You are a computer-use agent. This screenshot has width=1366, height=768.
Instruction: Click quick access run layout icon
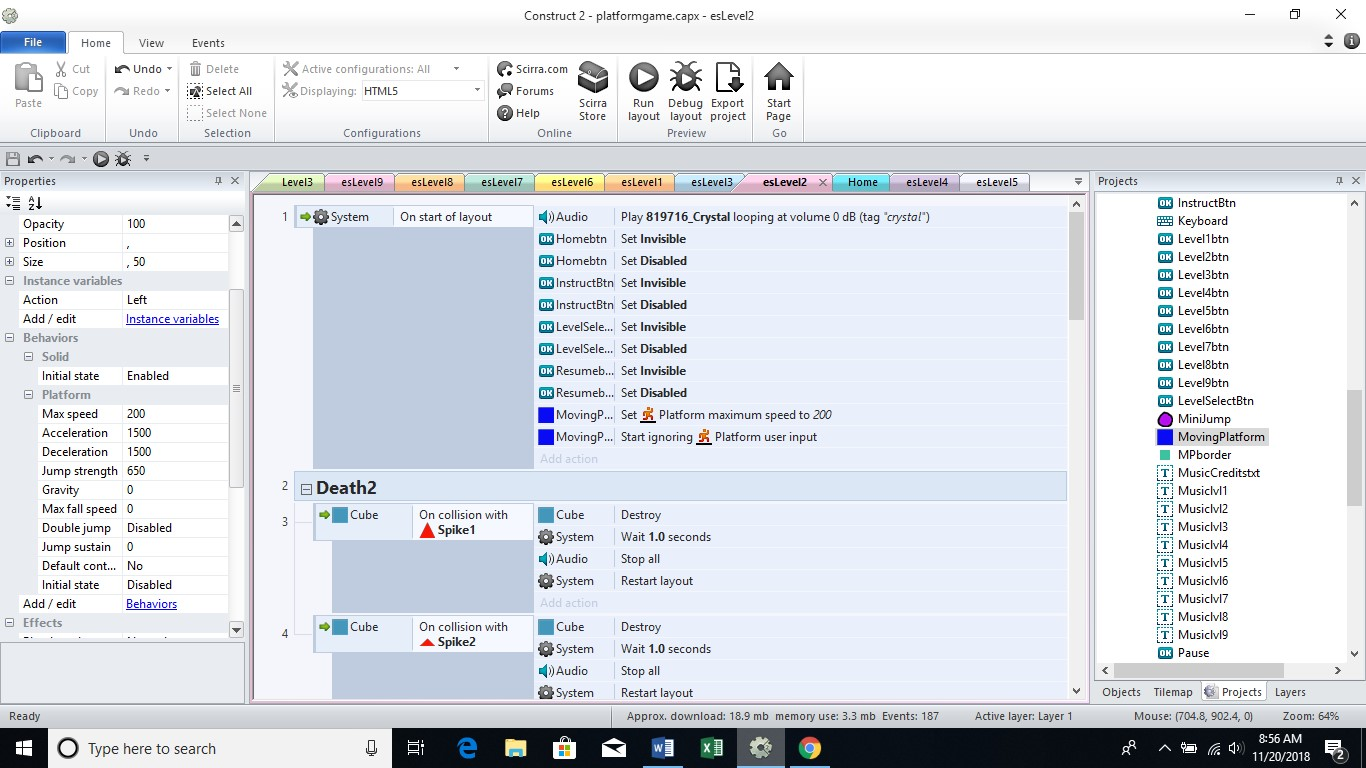coord(101,159)
